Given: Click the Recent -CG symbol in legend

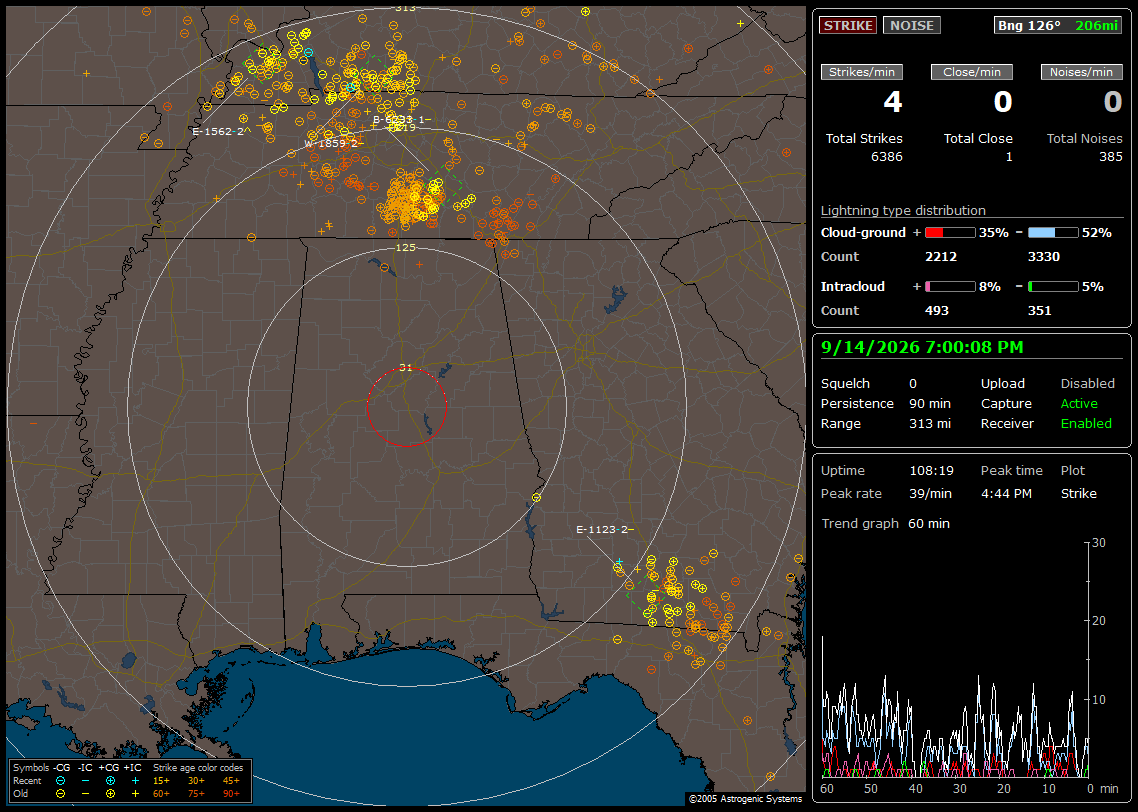Looking at the screenshot, I should [x=60, y=781].
